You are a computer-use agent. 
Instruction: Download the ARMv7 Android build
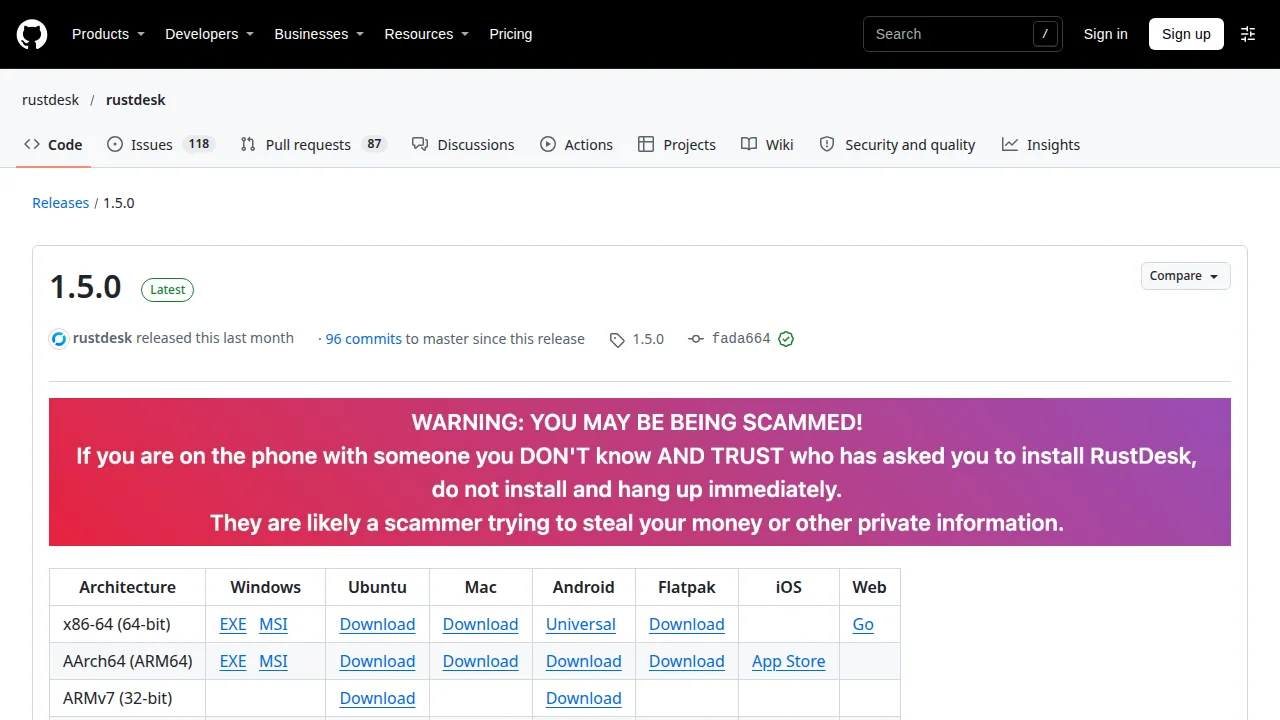pyautogui.click(x=584, y=698)
